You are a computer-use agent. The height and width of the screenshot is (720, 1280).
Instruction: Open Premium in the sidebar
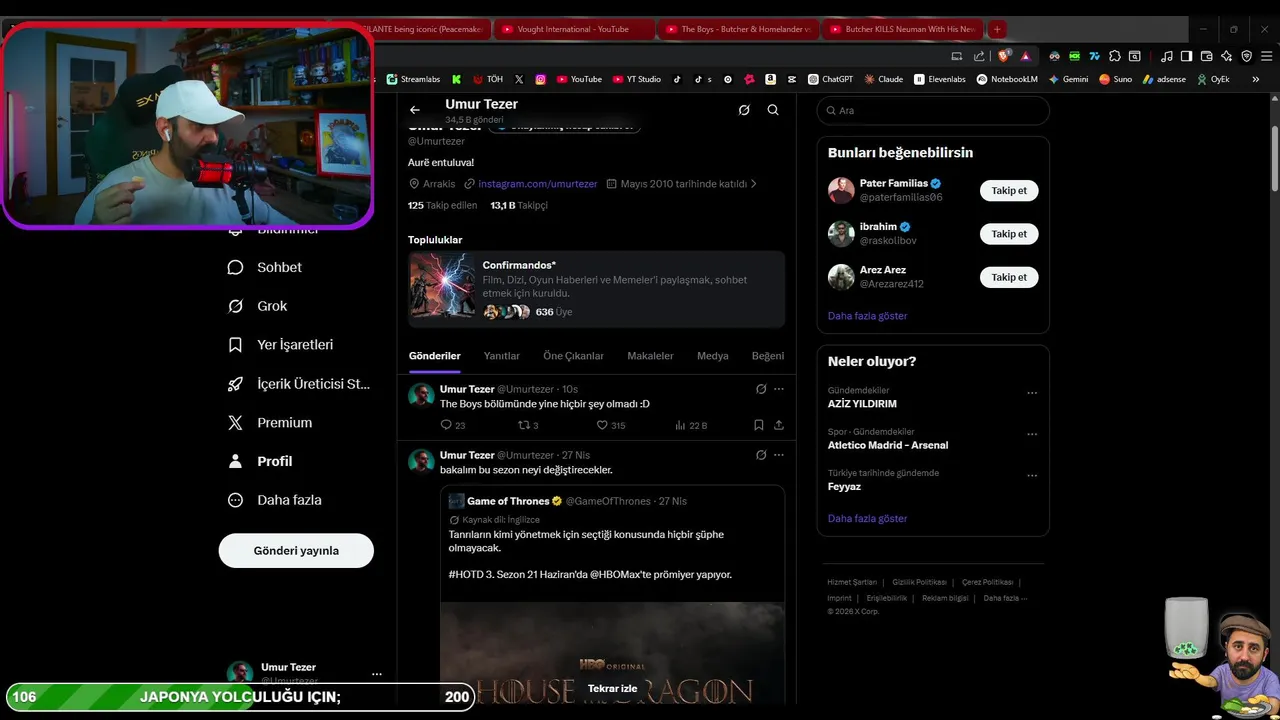270,422
